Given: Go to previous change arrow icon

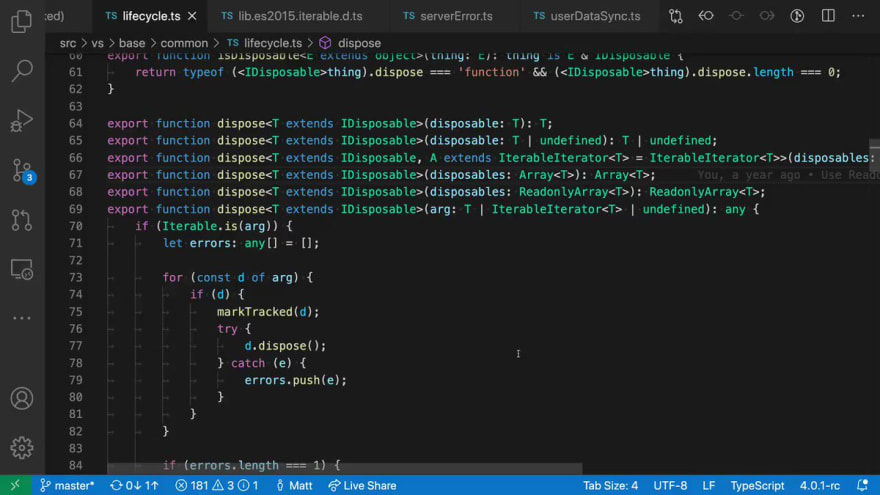Looking at the screenshot, I should [x=706, y=16].
